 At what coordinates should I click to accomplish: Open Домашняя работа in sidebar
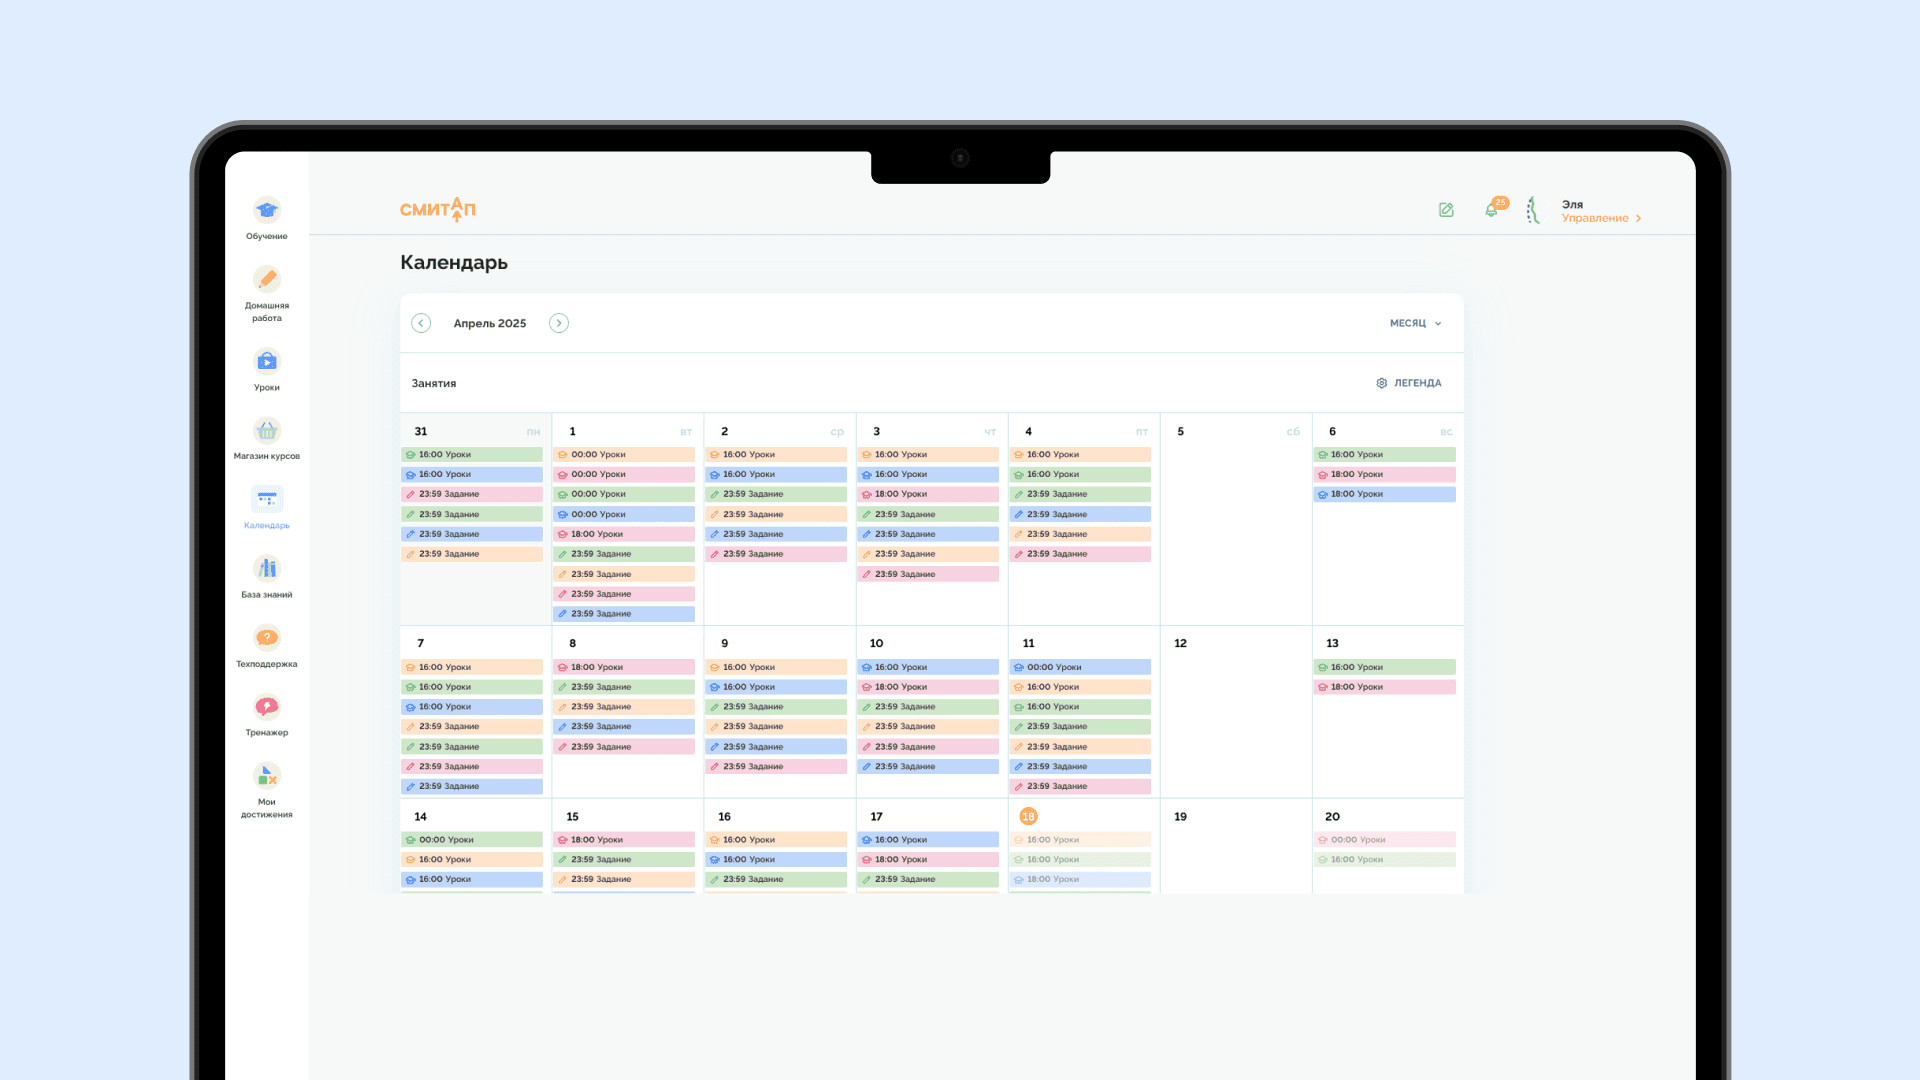[x=266, y=280]
